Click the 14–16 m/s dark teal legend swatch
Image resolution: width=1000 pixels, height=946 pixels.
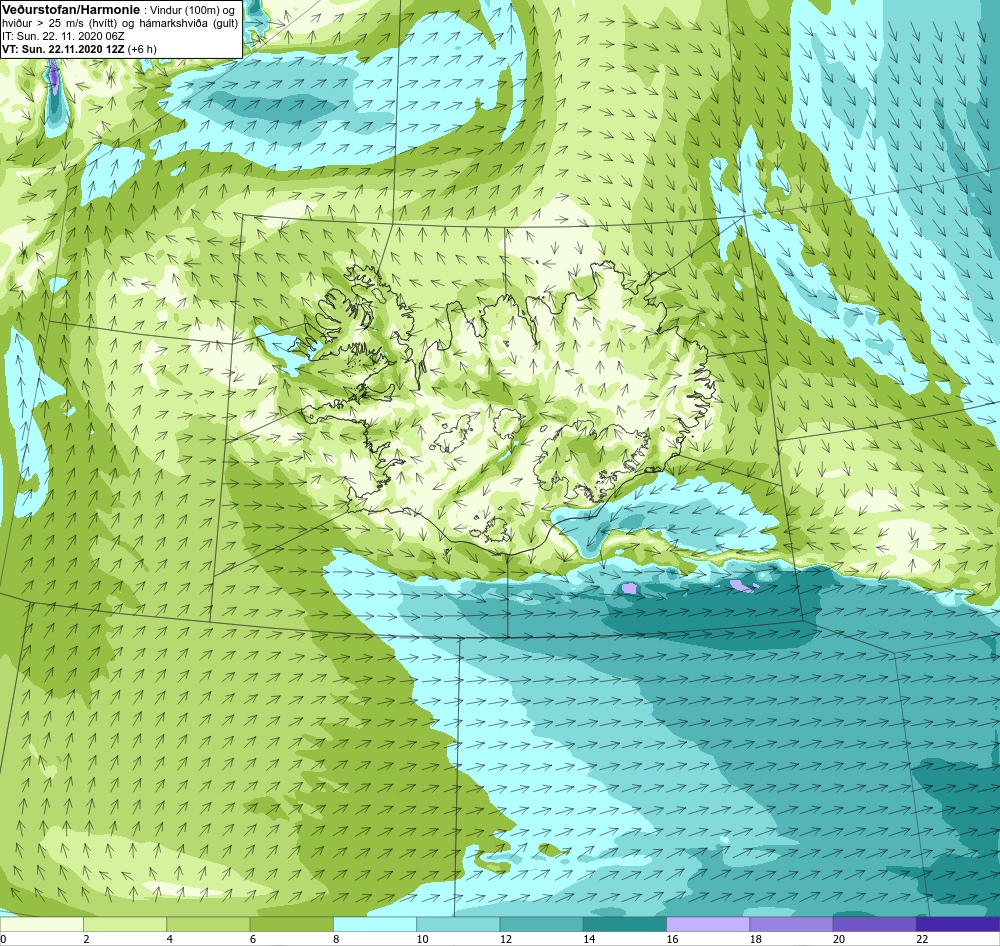[625, 924]
